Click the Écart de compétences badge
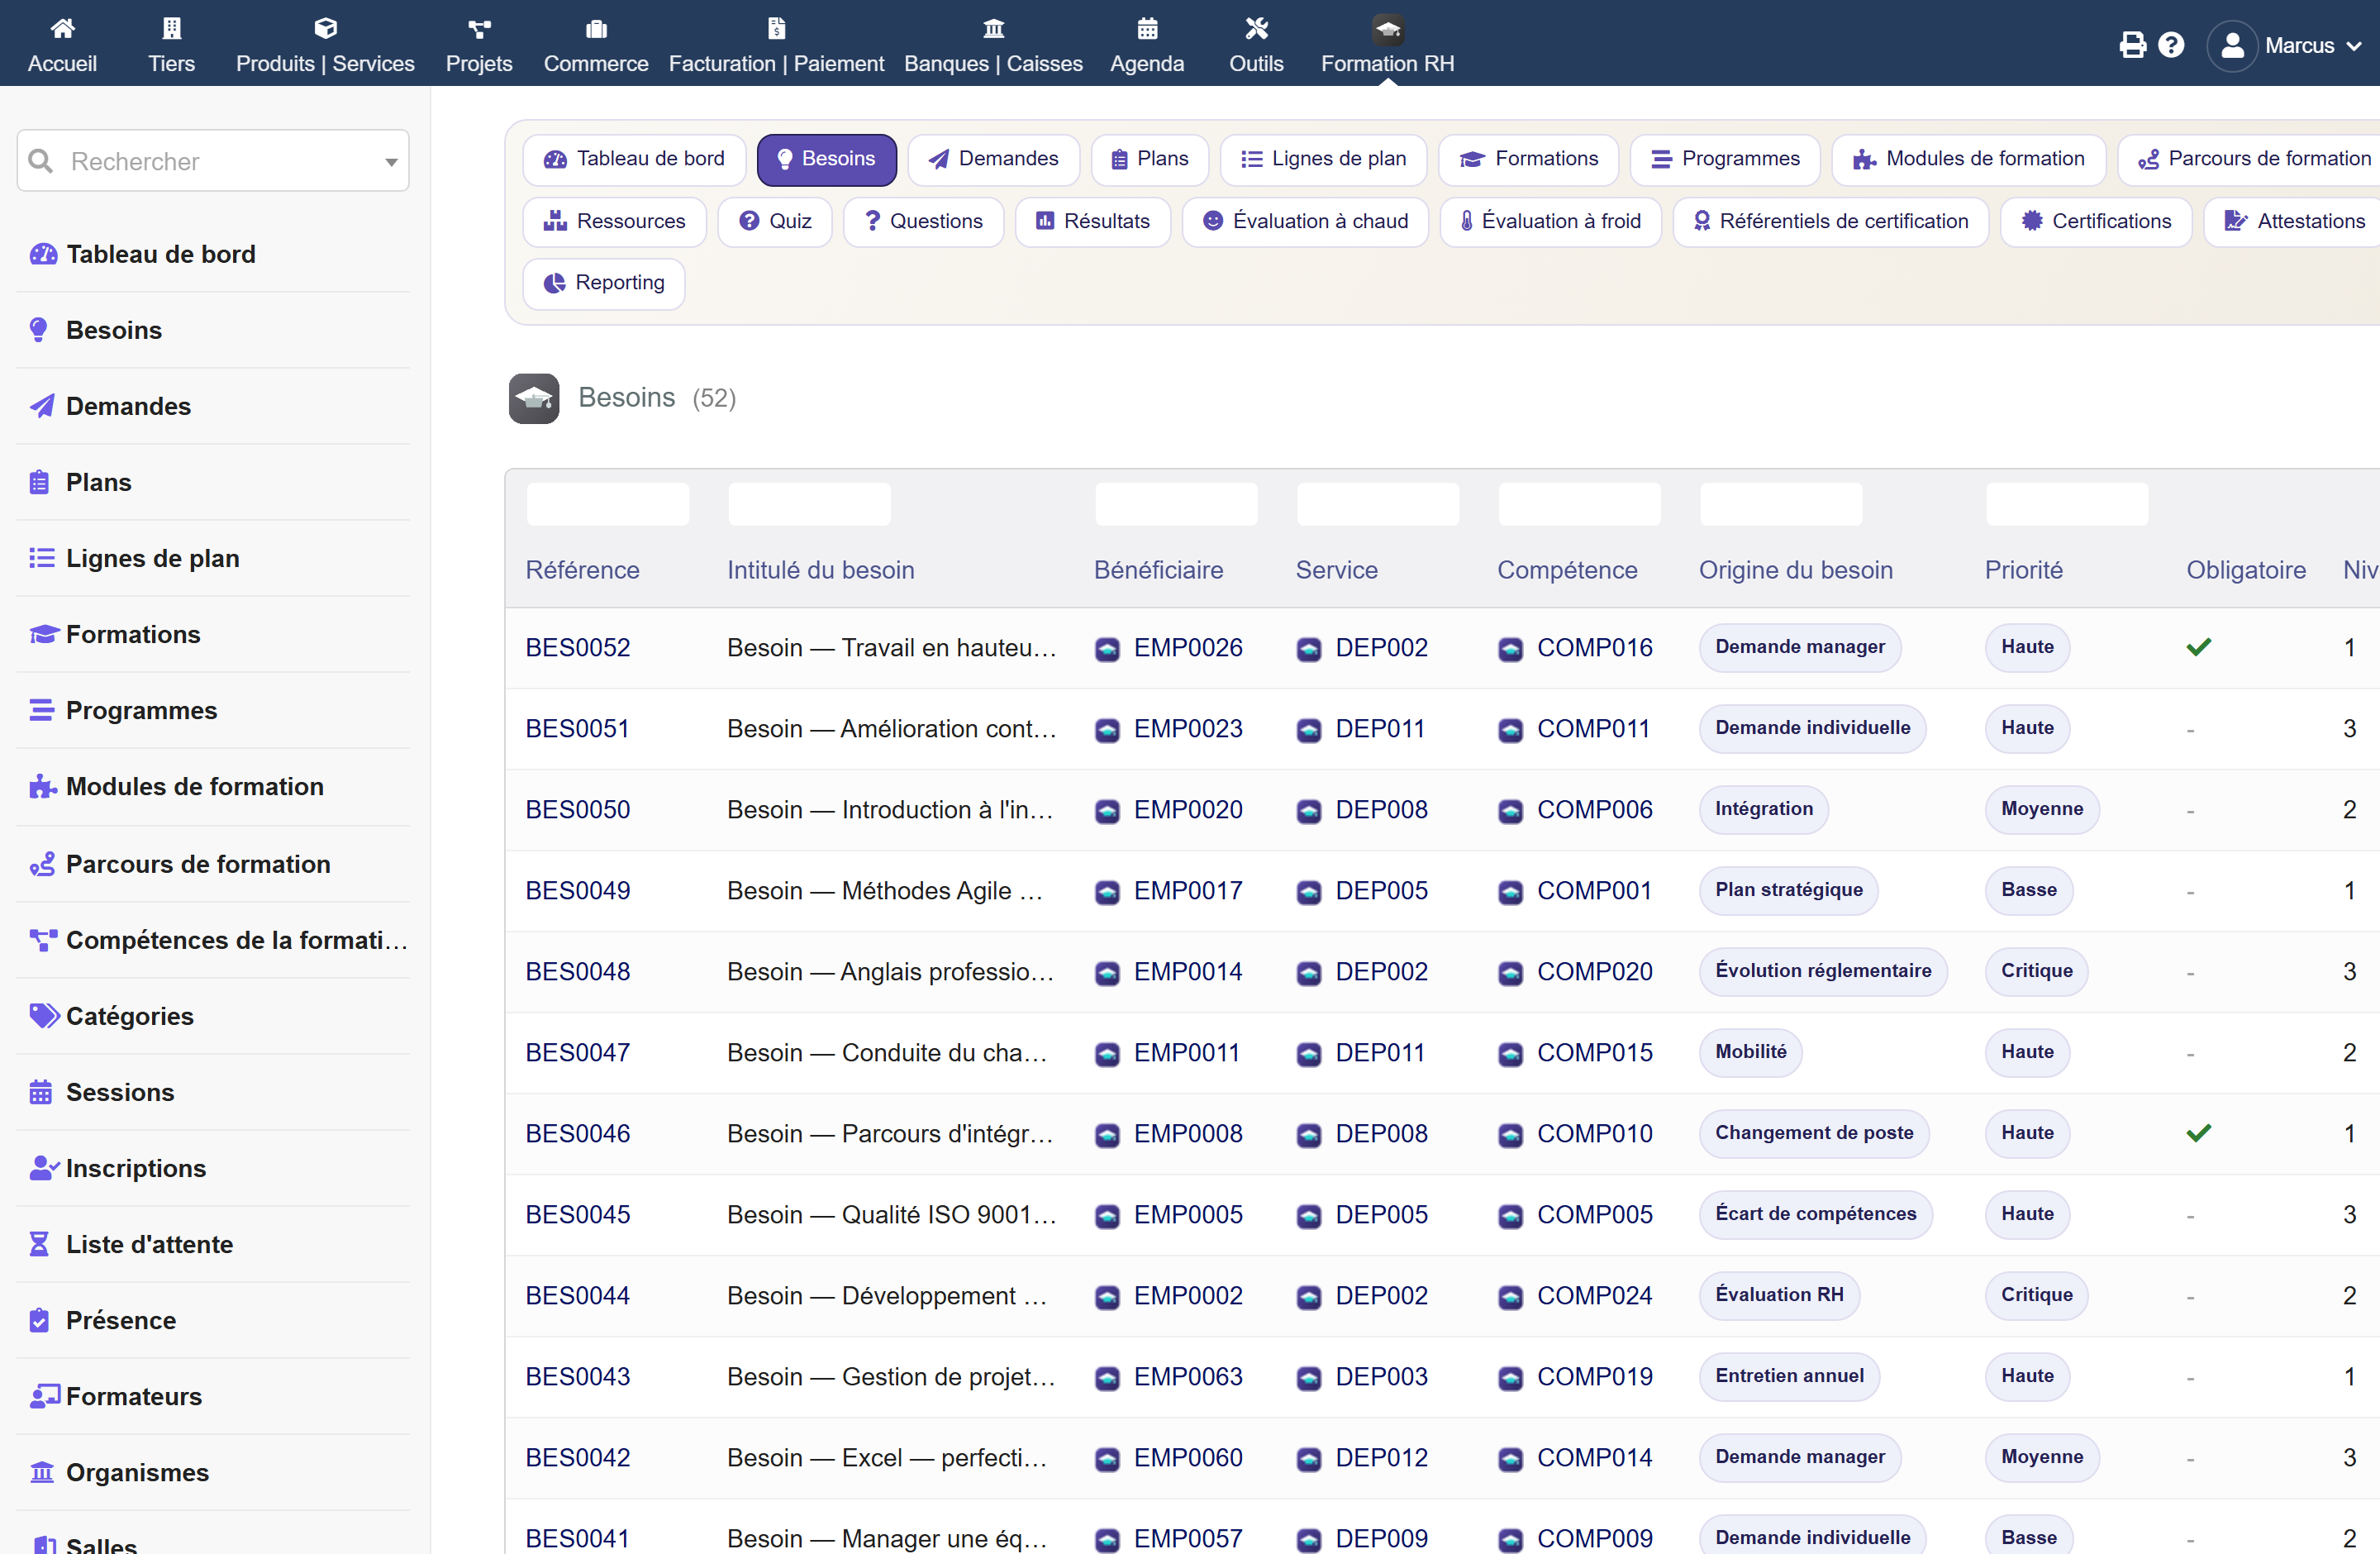This screenshot has width=2380, height=1554. point(1815,1215)
